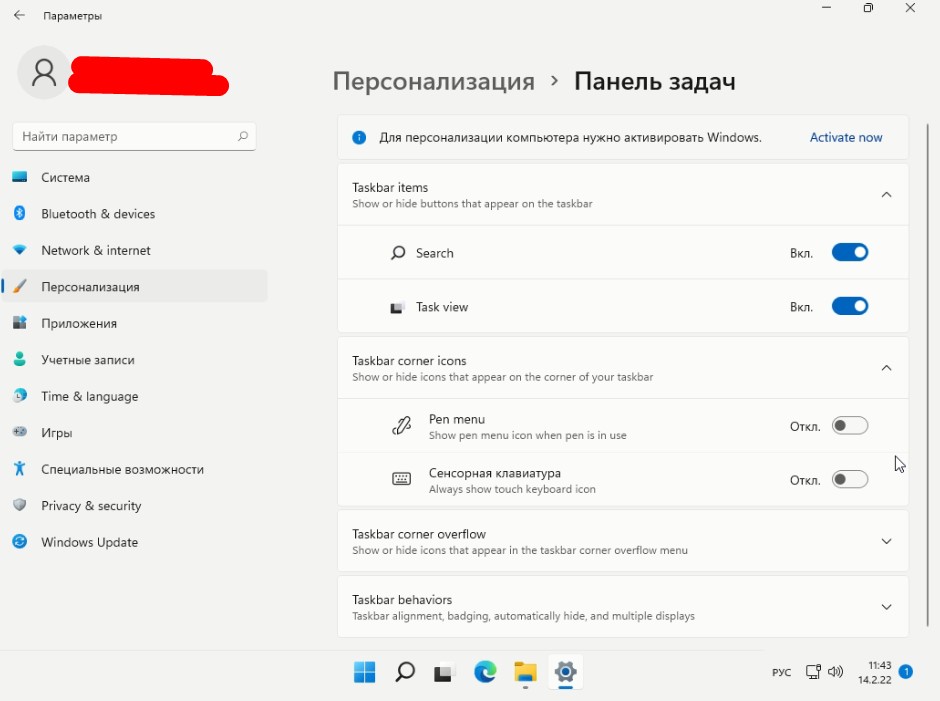
Task: Click the Учетные записи person icon
Action: [20, 359]
